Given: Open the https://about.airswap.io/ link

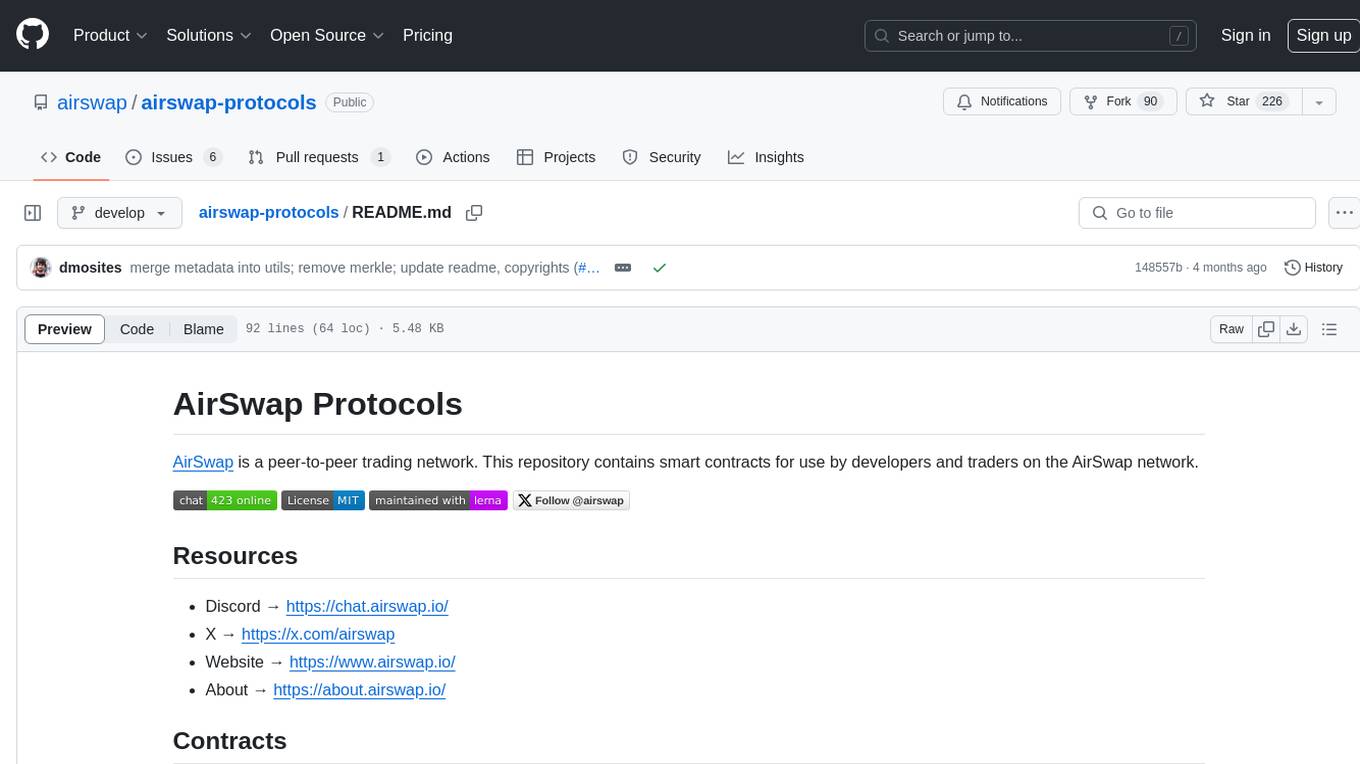Looking at the screenshot, I should 359,690.
